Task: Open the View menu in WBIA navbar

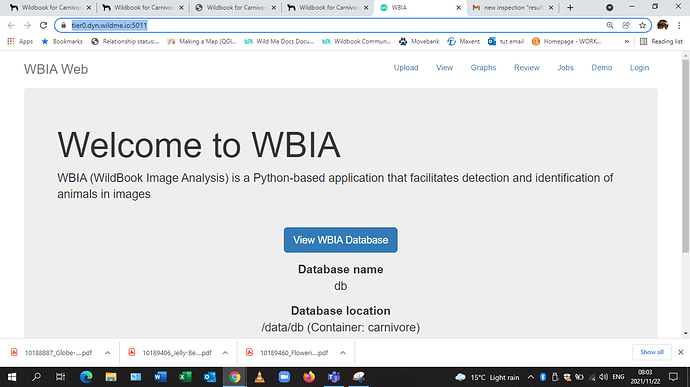Action: [444, 67]
